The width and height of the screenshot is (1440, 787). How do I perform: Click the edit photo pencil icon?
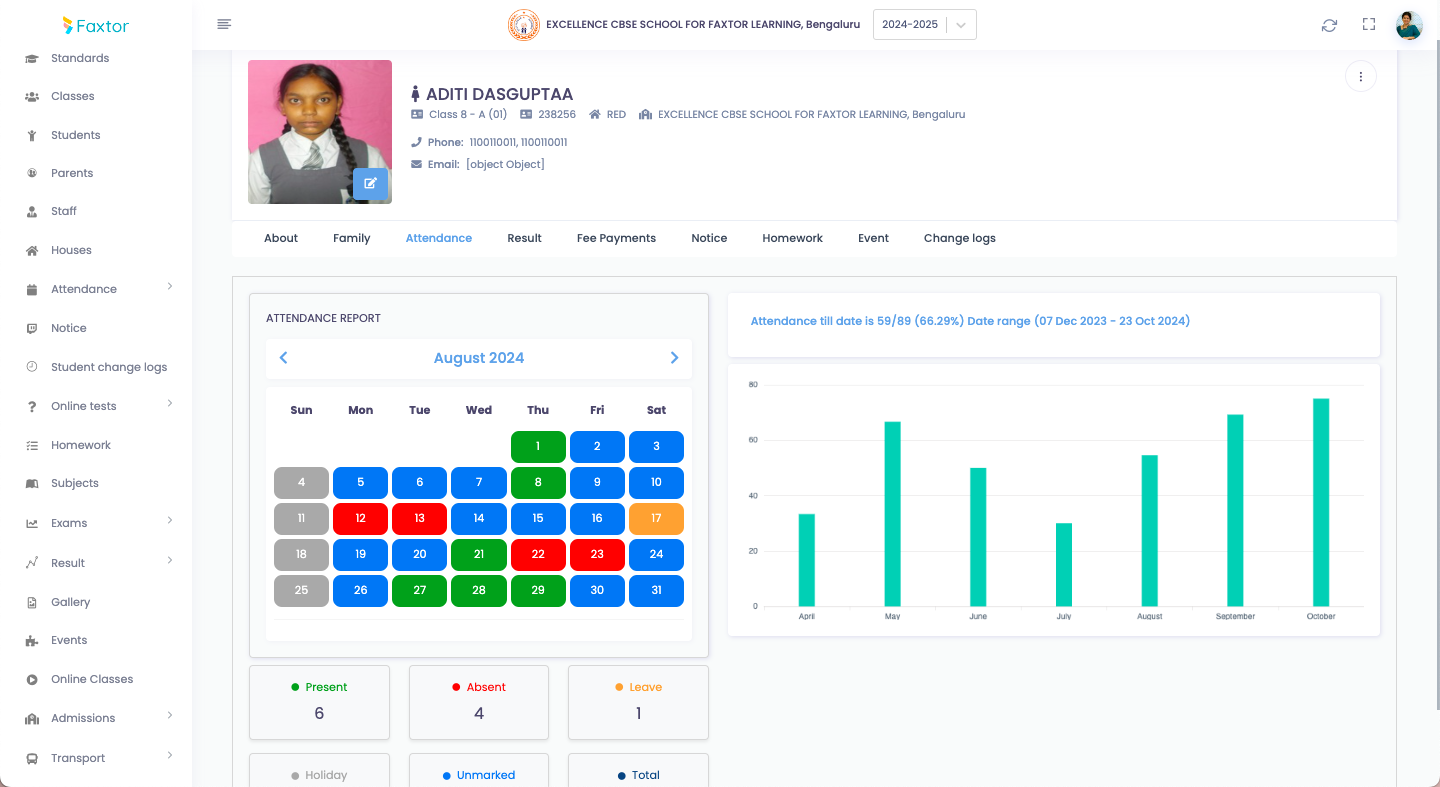click(x=370, y=184)
